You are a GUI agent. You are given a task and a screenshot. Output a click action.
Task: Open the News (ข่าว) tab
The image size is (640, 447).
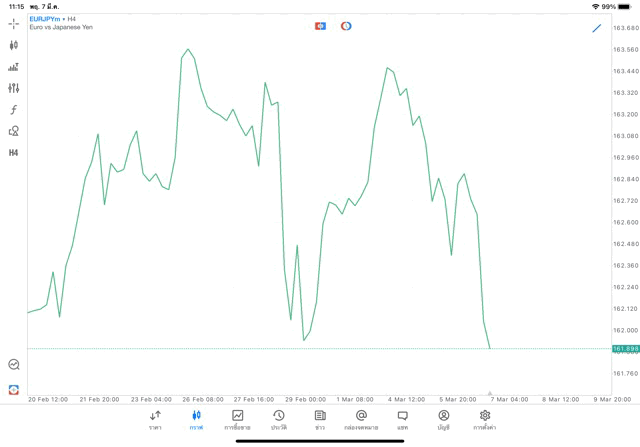point(320,419)
